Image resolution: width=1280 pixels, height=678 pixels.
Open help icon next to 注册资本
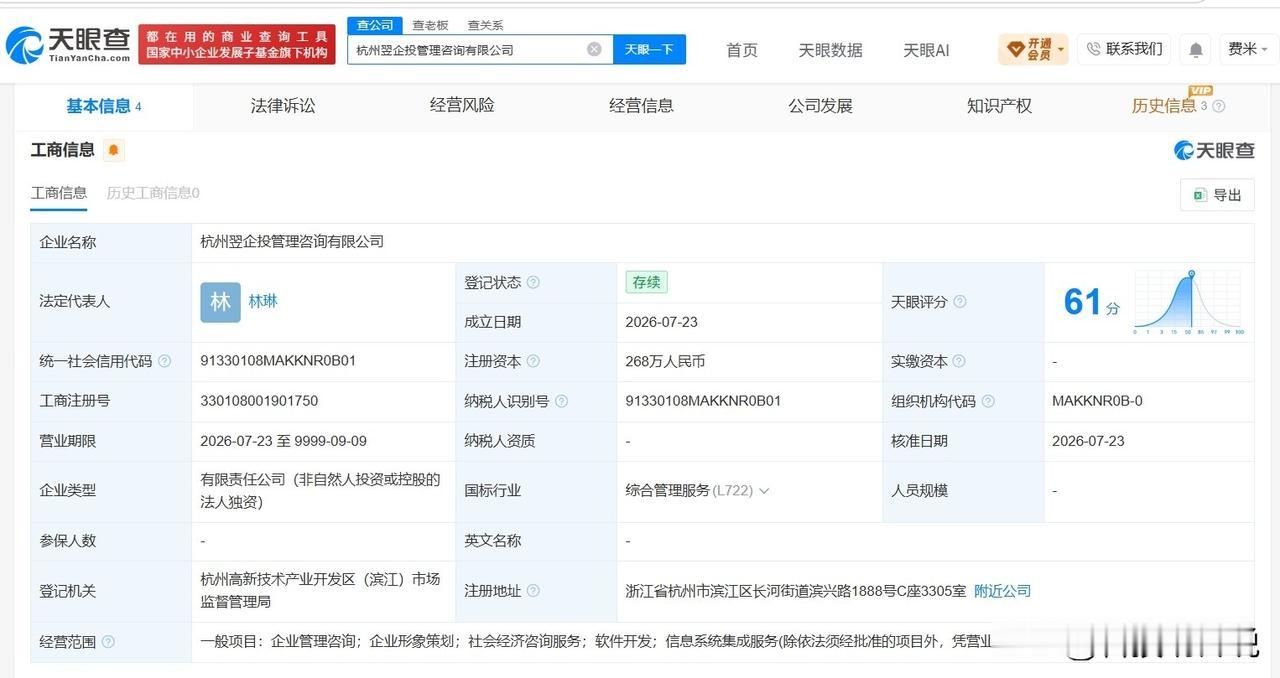533,361
